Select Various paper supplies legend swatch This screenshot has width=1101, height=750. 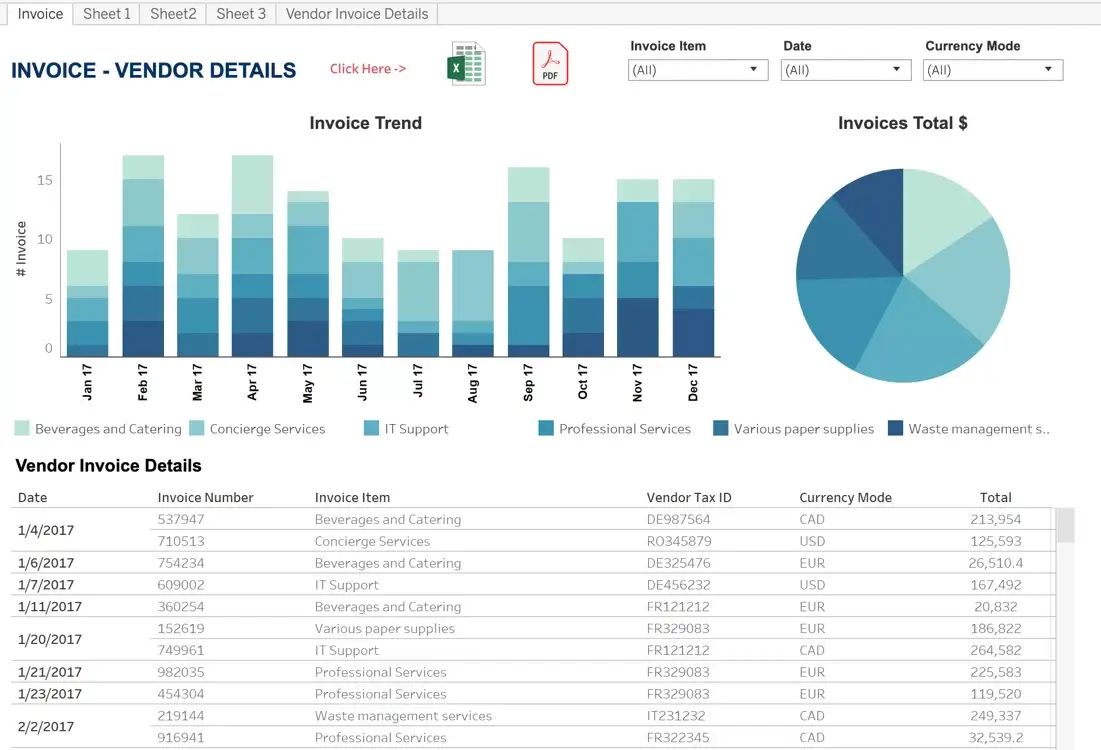[720, 428]
